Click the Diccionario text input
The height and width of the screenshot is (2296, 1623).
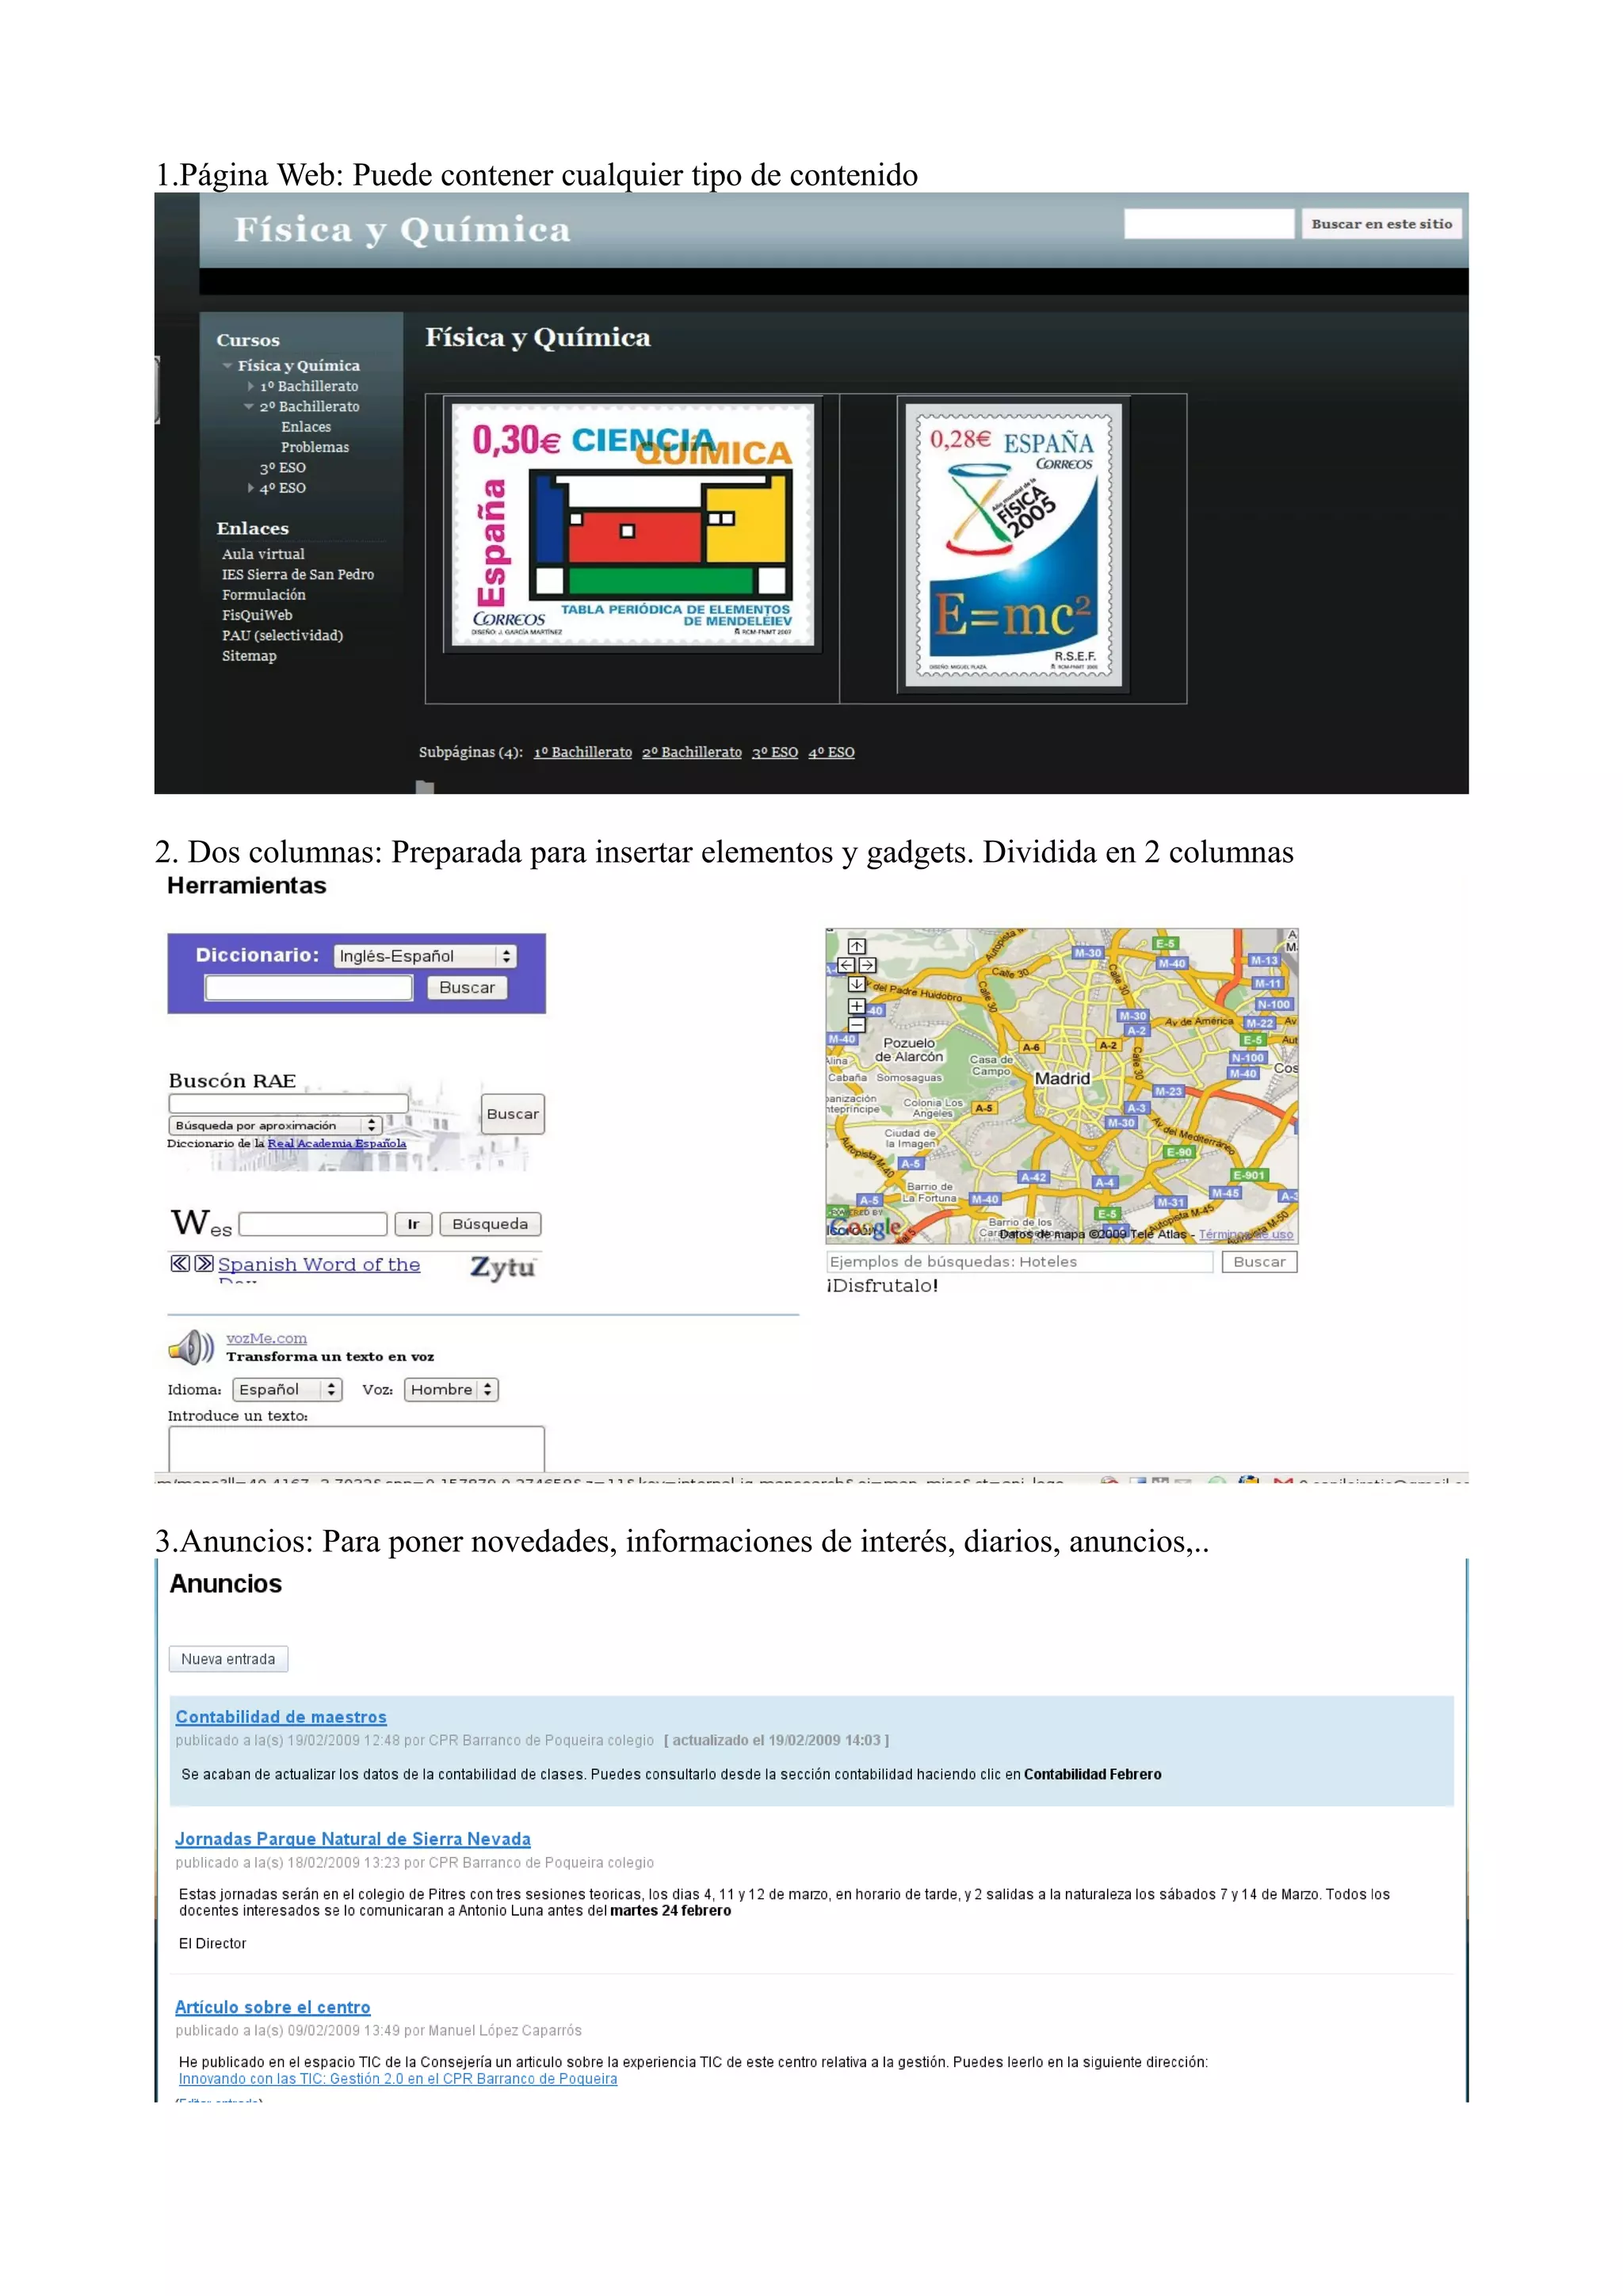point(309,988)
